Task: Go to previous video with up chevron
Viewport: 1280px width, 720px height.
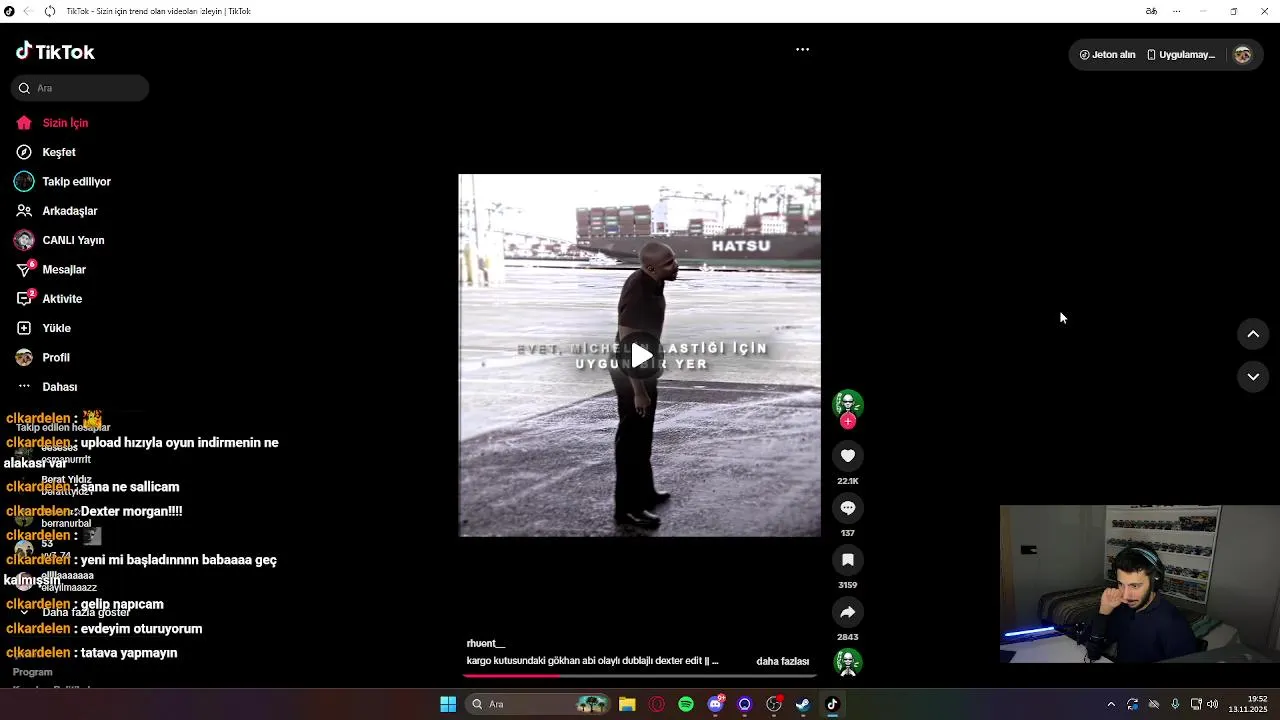Action: tap(1253, 334)
